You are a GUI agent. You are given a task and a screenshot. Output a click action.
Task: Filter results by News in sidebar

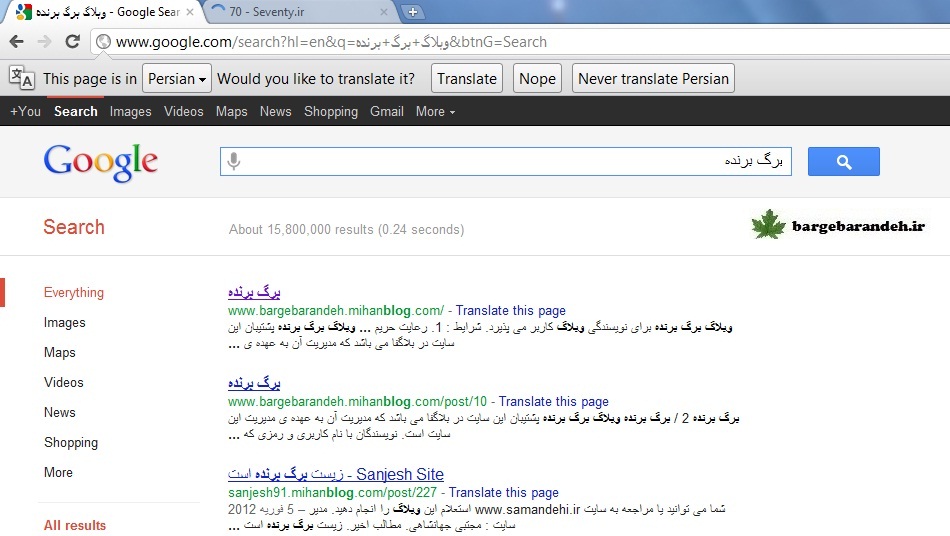click(59, 412)
